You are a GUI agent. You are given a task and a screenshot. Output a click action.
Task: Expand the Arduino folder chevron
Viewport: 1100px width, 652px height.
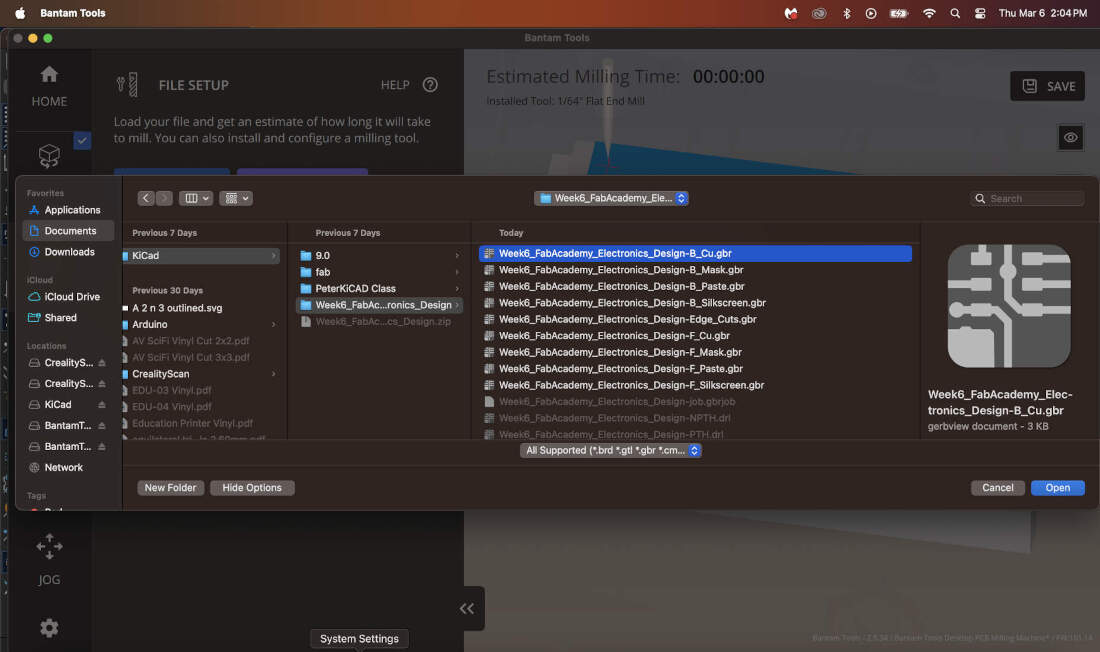[x=274, y=324]
